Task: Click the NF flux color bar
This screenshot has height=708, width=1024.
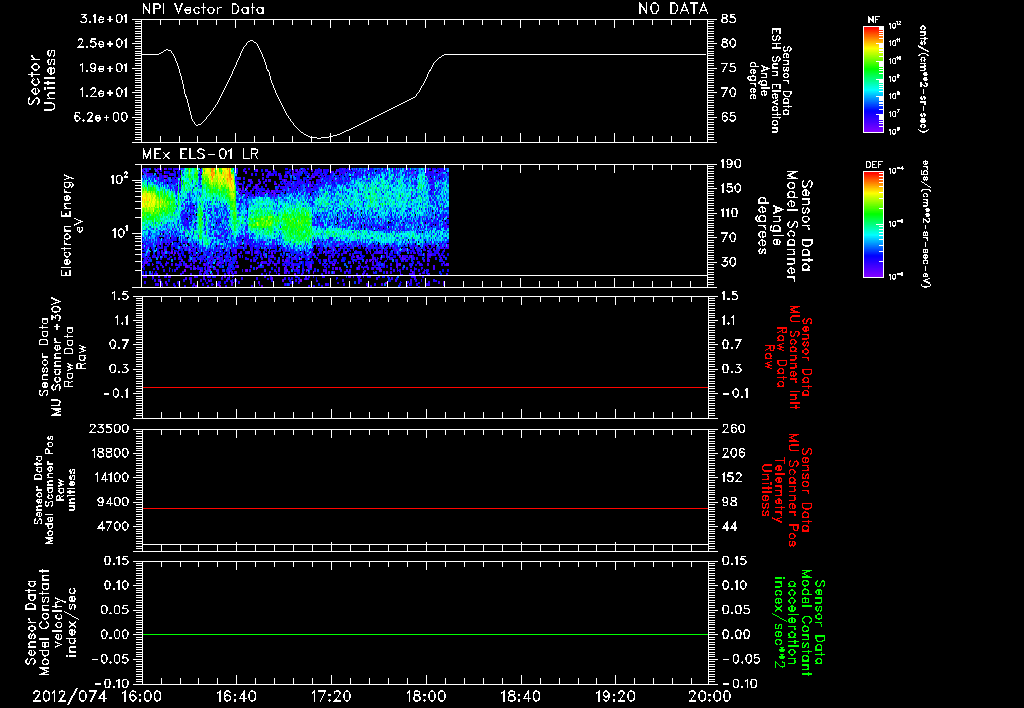Action: tap(874, 78)
